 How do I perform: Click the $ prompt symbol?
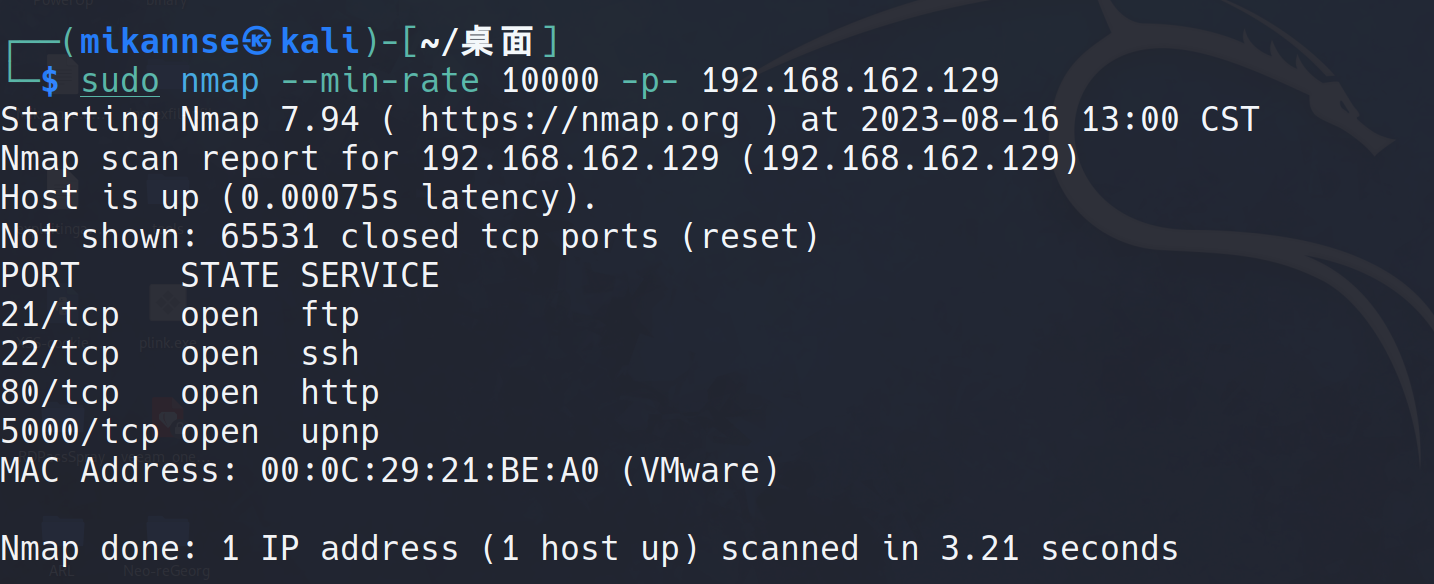click(x=50, y=81)
